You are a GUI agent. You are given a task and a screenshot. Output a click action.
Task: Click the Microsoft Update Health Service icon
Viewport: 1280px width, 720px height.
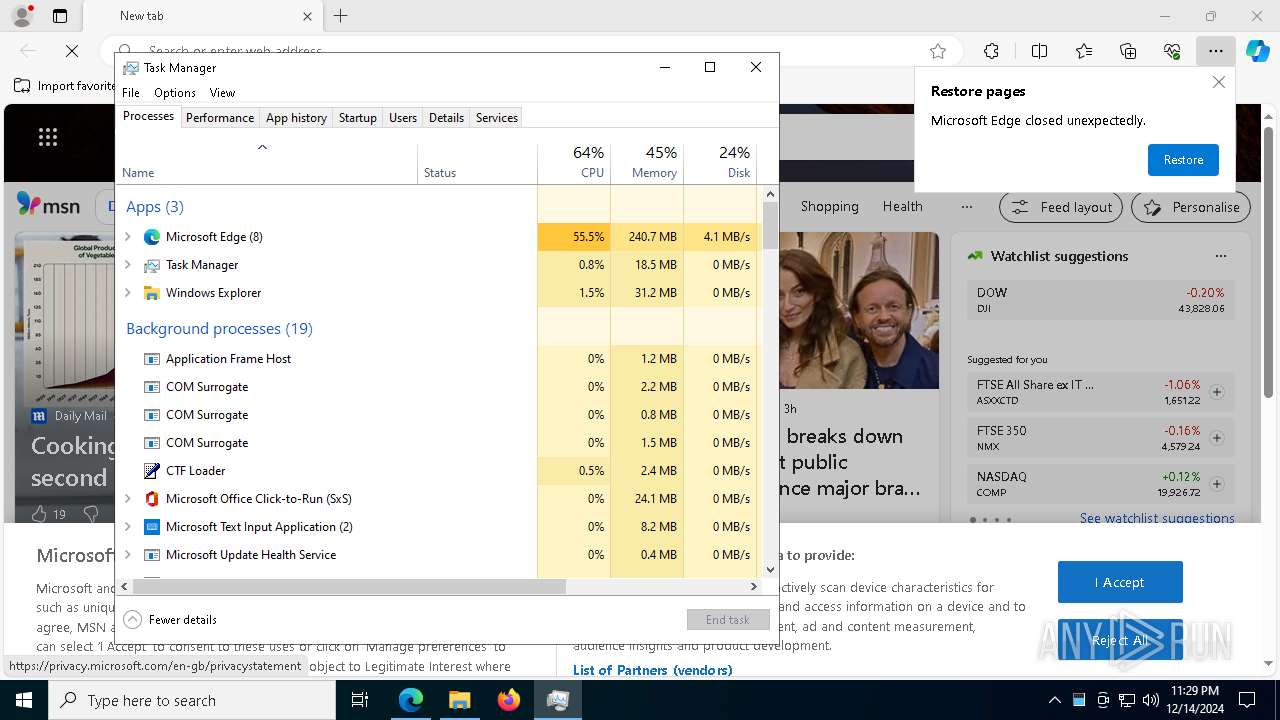point(152,555)
